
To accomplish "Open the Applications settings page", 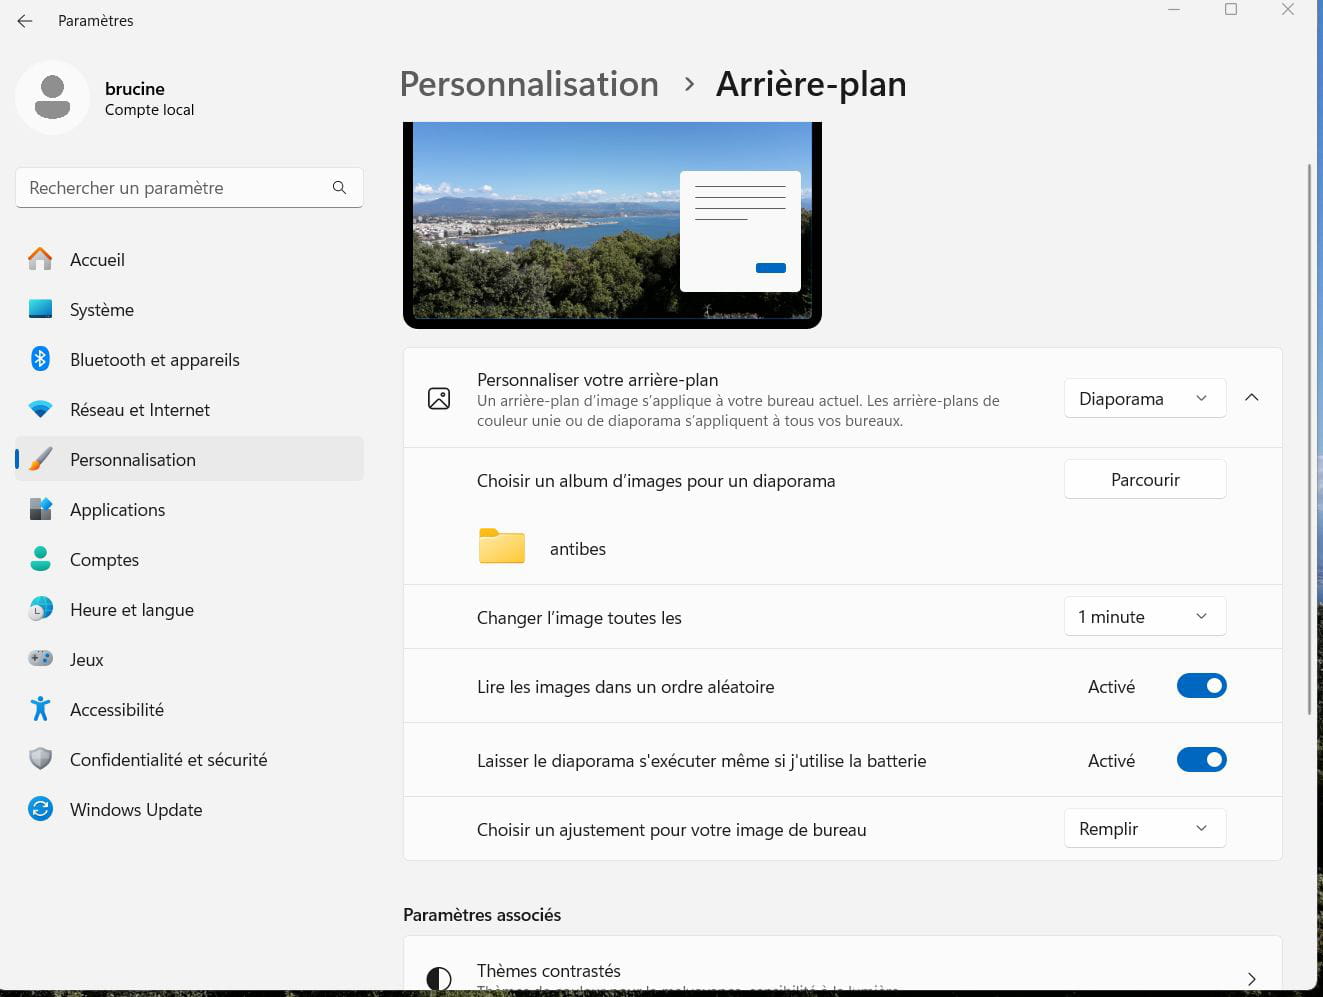I will (117, 510).
